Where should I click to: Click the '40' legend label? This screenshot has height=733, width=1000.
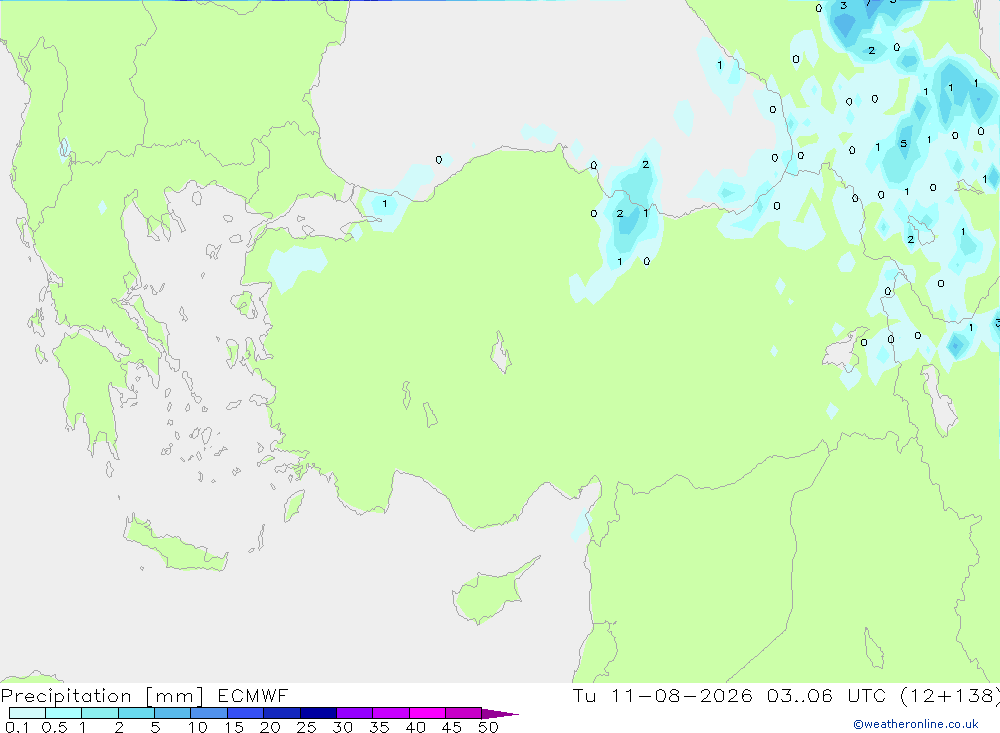(415, 727)
